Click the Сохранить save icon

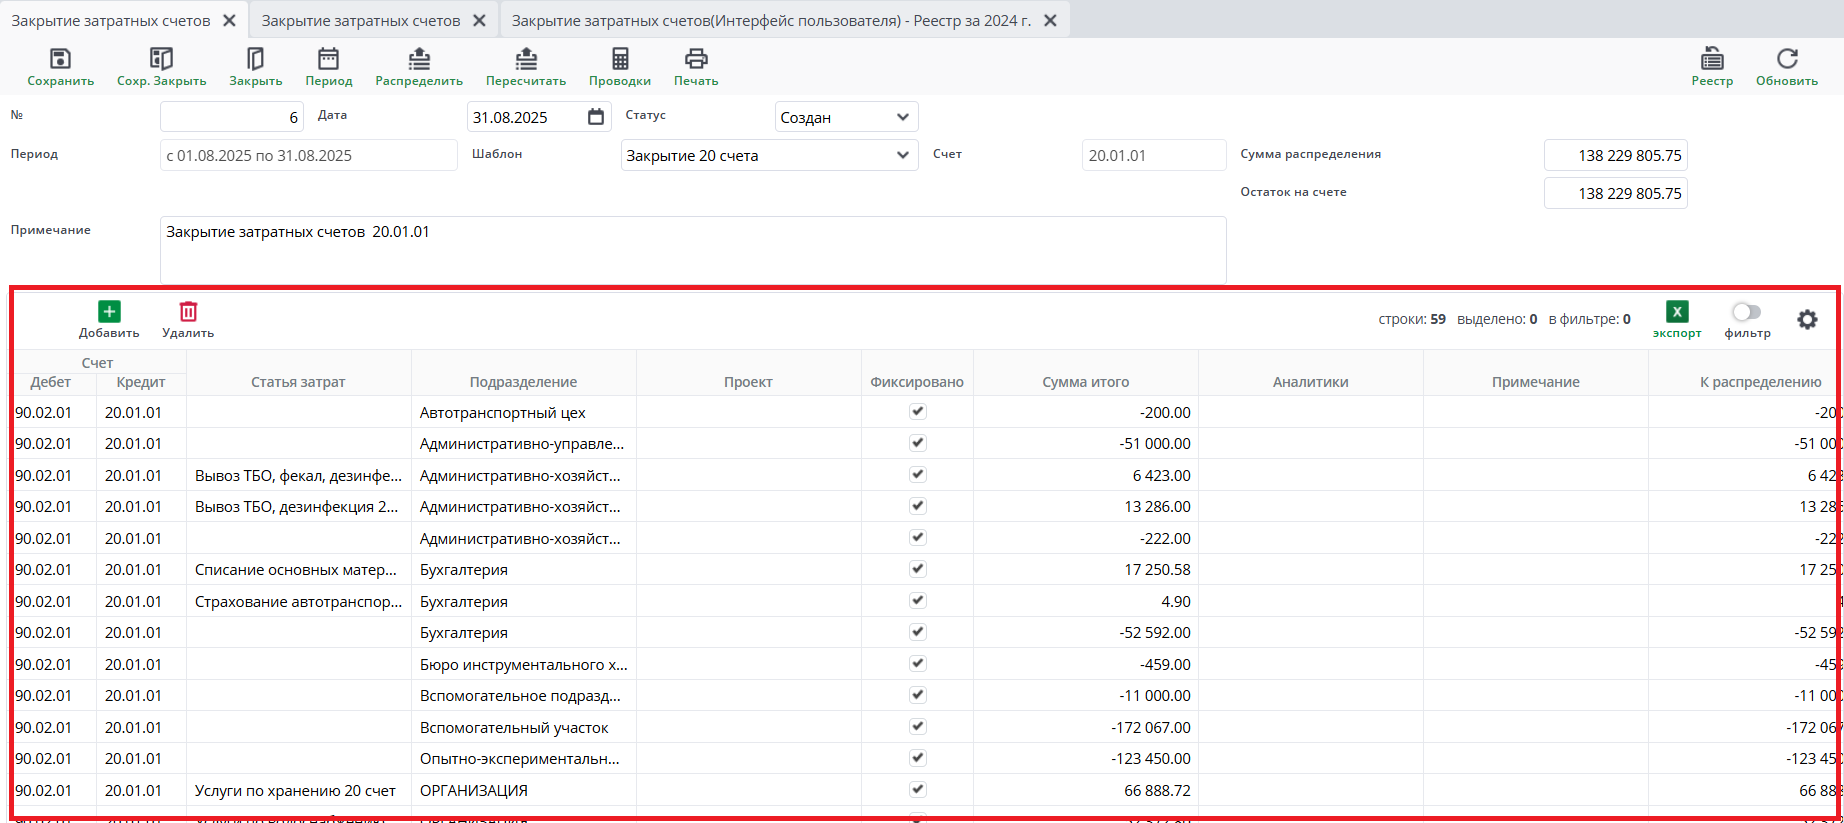click(60, 59)
